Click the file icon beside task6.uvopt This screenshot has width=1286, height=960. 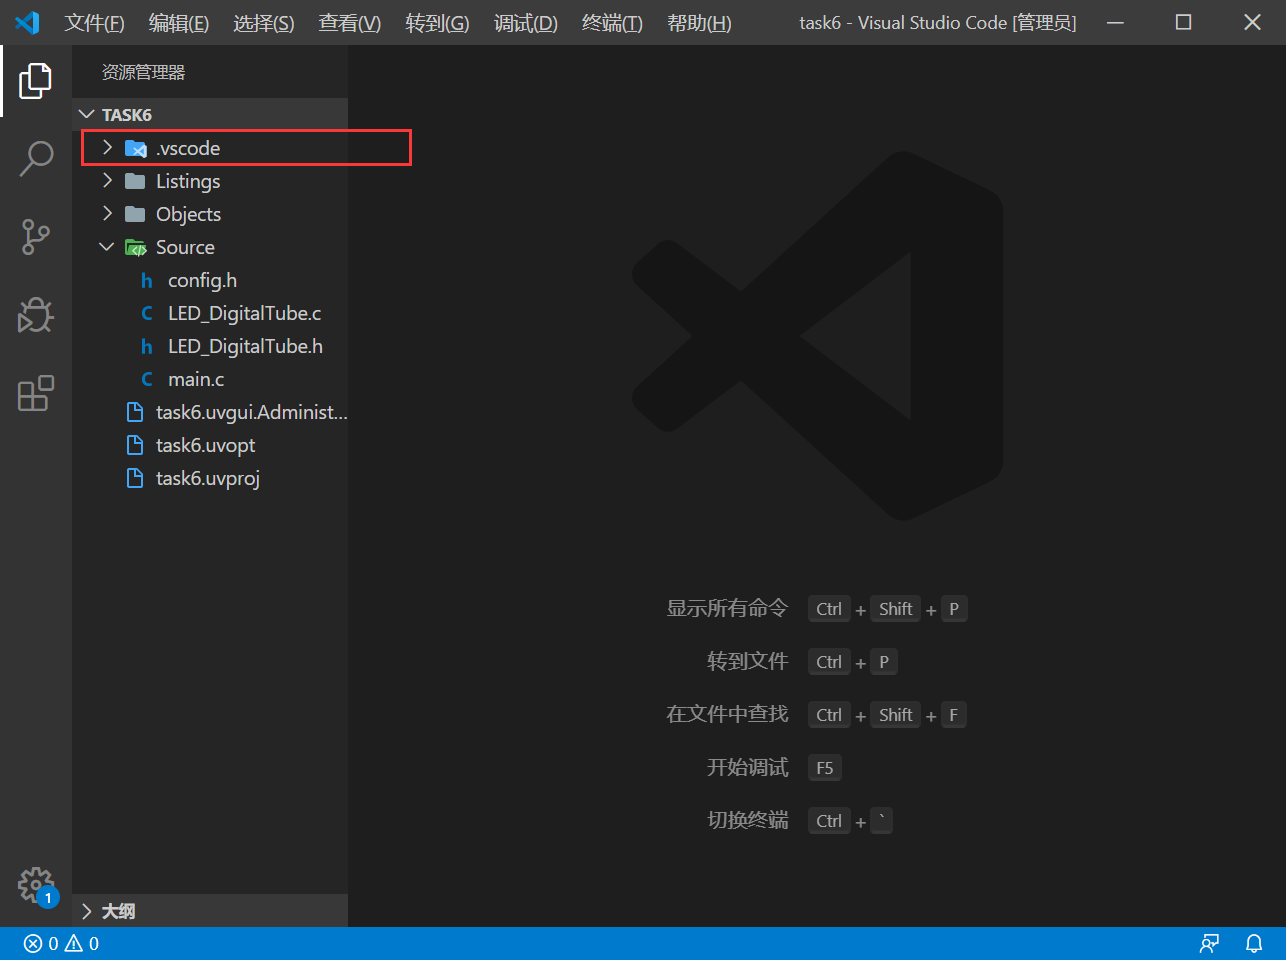[x=135, y=445]
